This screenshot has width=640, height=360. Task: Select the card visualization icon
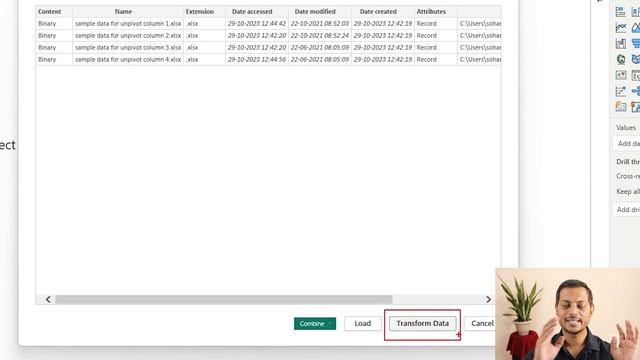620,75
